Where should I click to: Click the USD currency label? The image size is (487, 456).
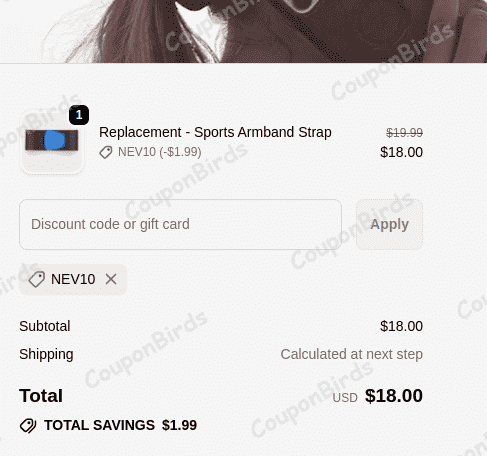pyautogui.click(x=345, y=398)
